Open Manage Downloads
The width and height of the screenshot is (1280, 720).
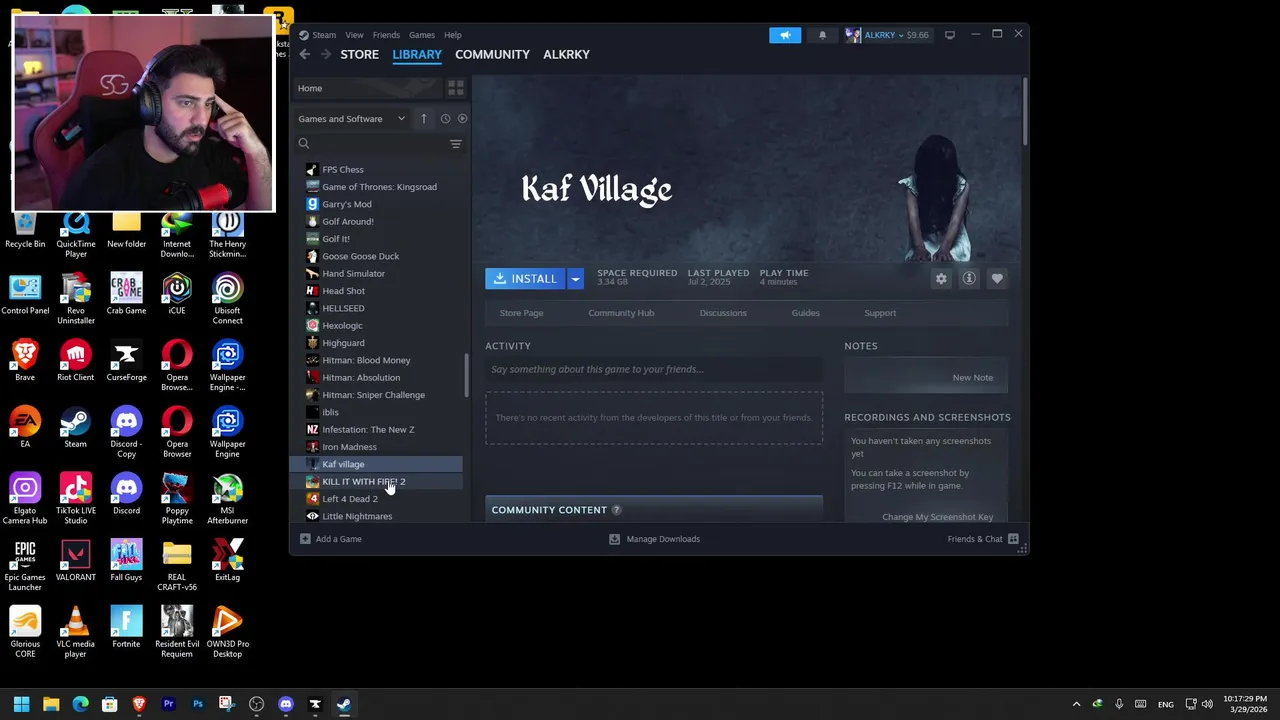tap(655, 539)
